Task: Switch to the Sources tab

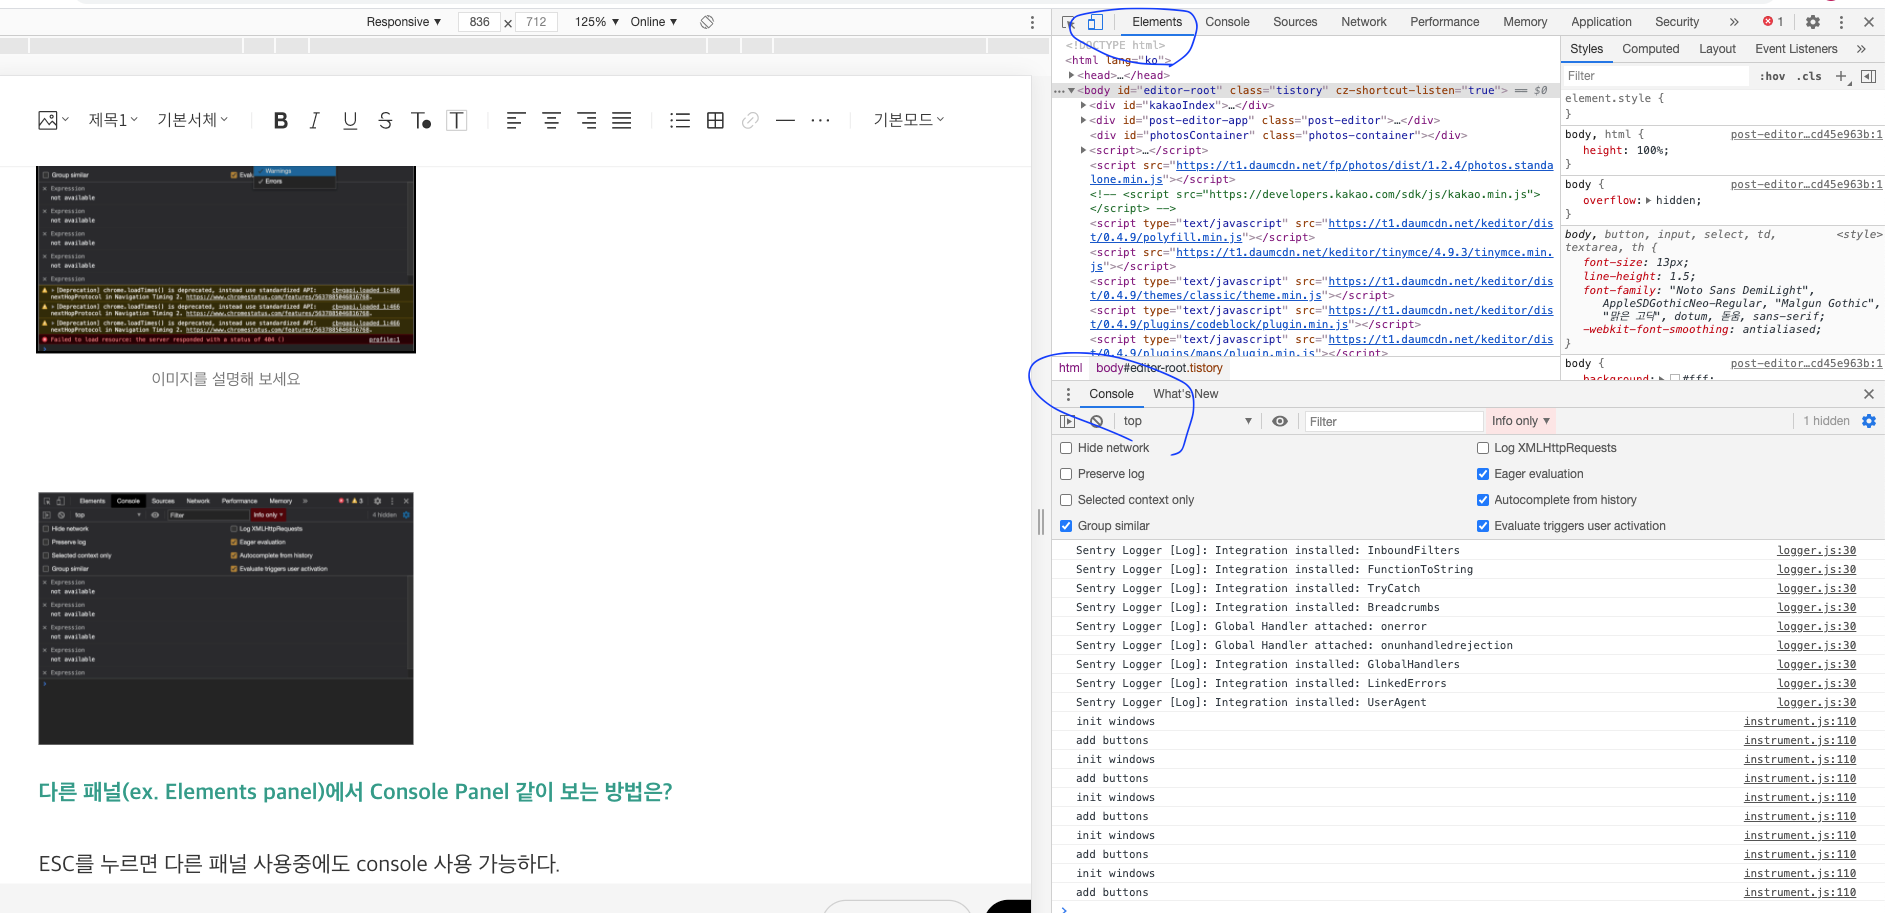Action: click(1295, 22)
